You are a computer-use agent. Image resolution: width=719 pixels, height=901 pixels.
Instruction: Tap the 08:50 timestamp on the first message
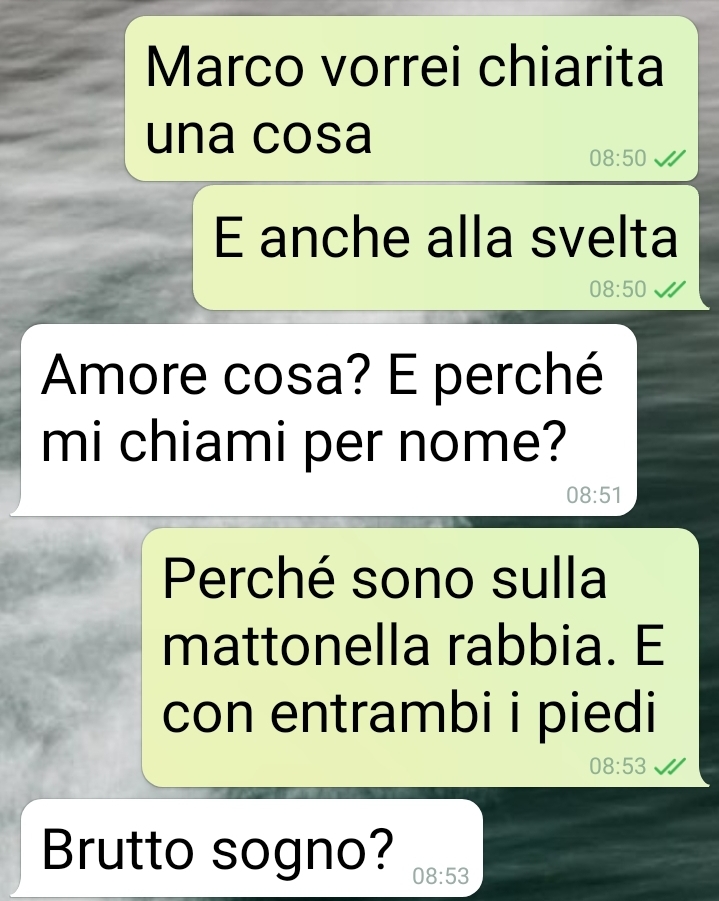tap(618, 158)
